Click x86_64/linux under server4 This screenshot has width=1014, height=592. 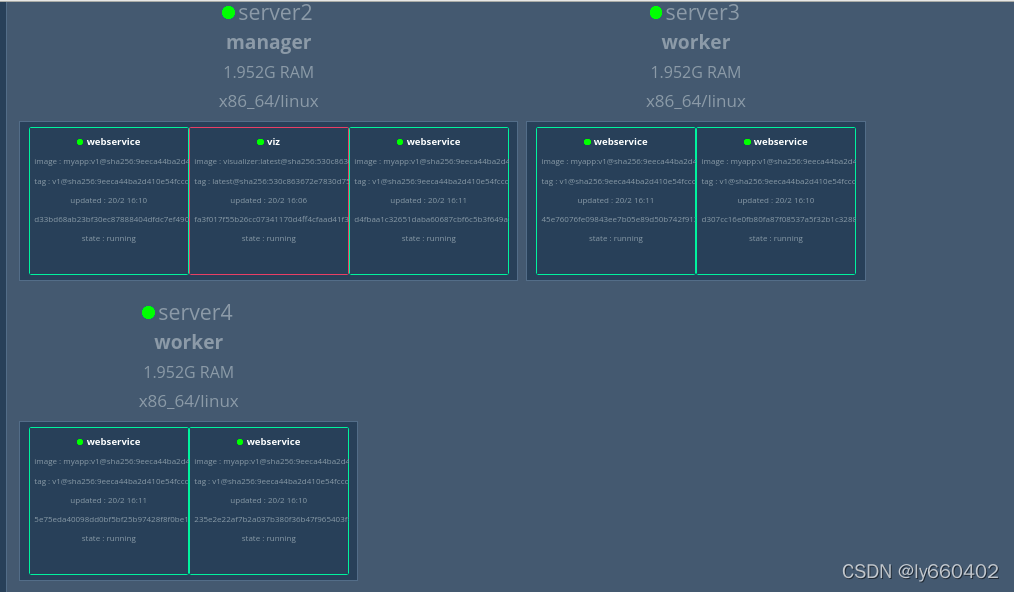(x=189, y=401)
